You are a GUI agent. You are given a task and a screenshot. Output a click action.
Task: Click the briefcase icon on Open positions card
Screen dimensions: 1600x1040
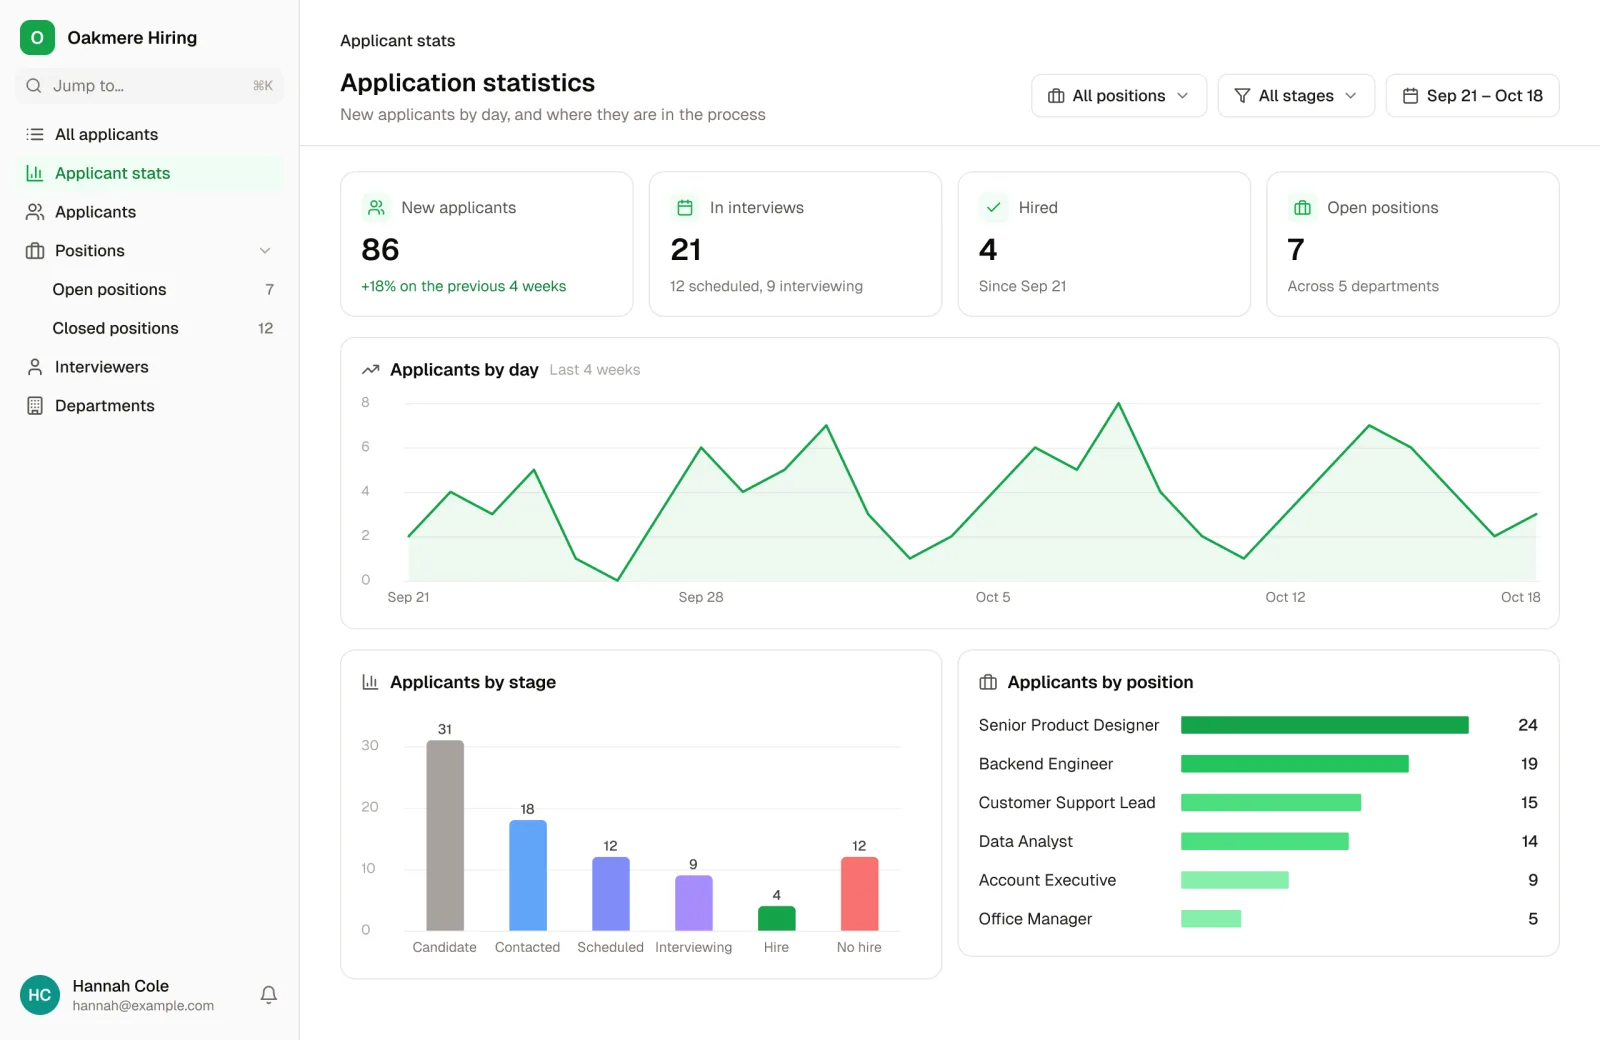[x=1302, y=208]
